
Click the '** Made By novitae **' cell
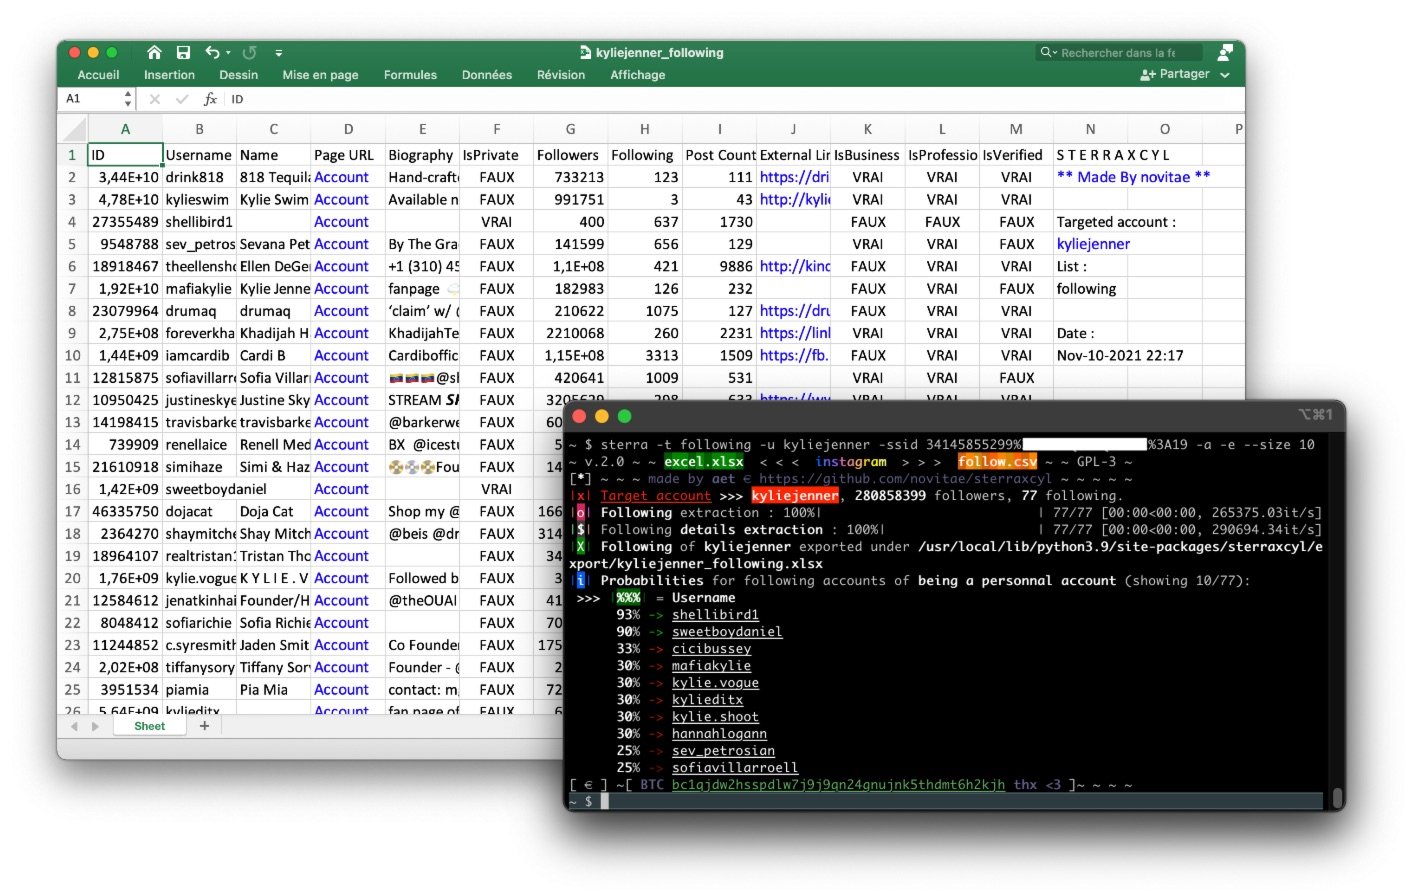1133,177
